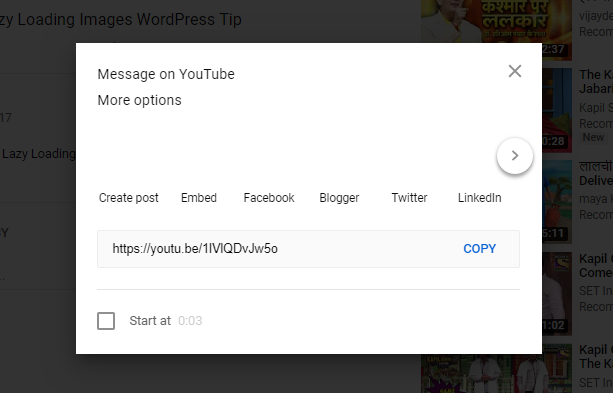Share the video on LinkedIn
The height and width of the screenshot is (393, 613).
pyautogui.click(x=480, y=198)
